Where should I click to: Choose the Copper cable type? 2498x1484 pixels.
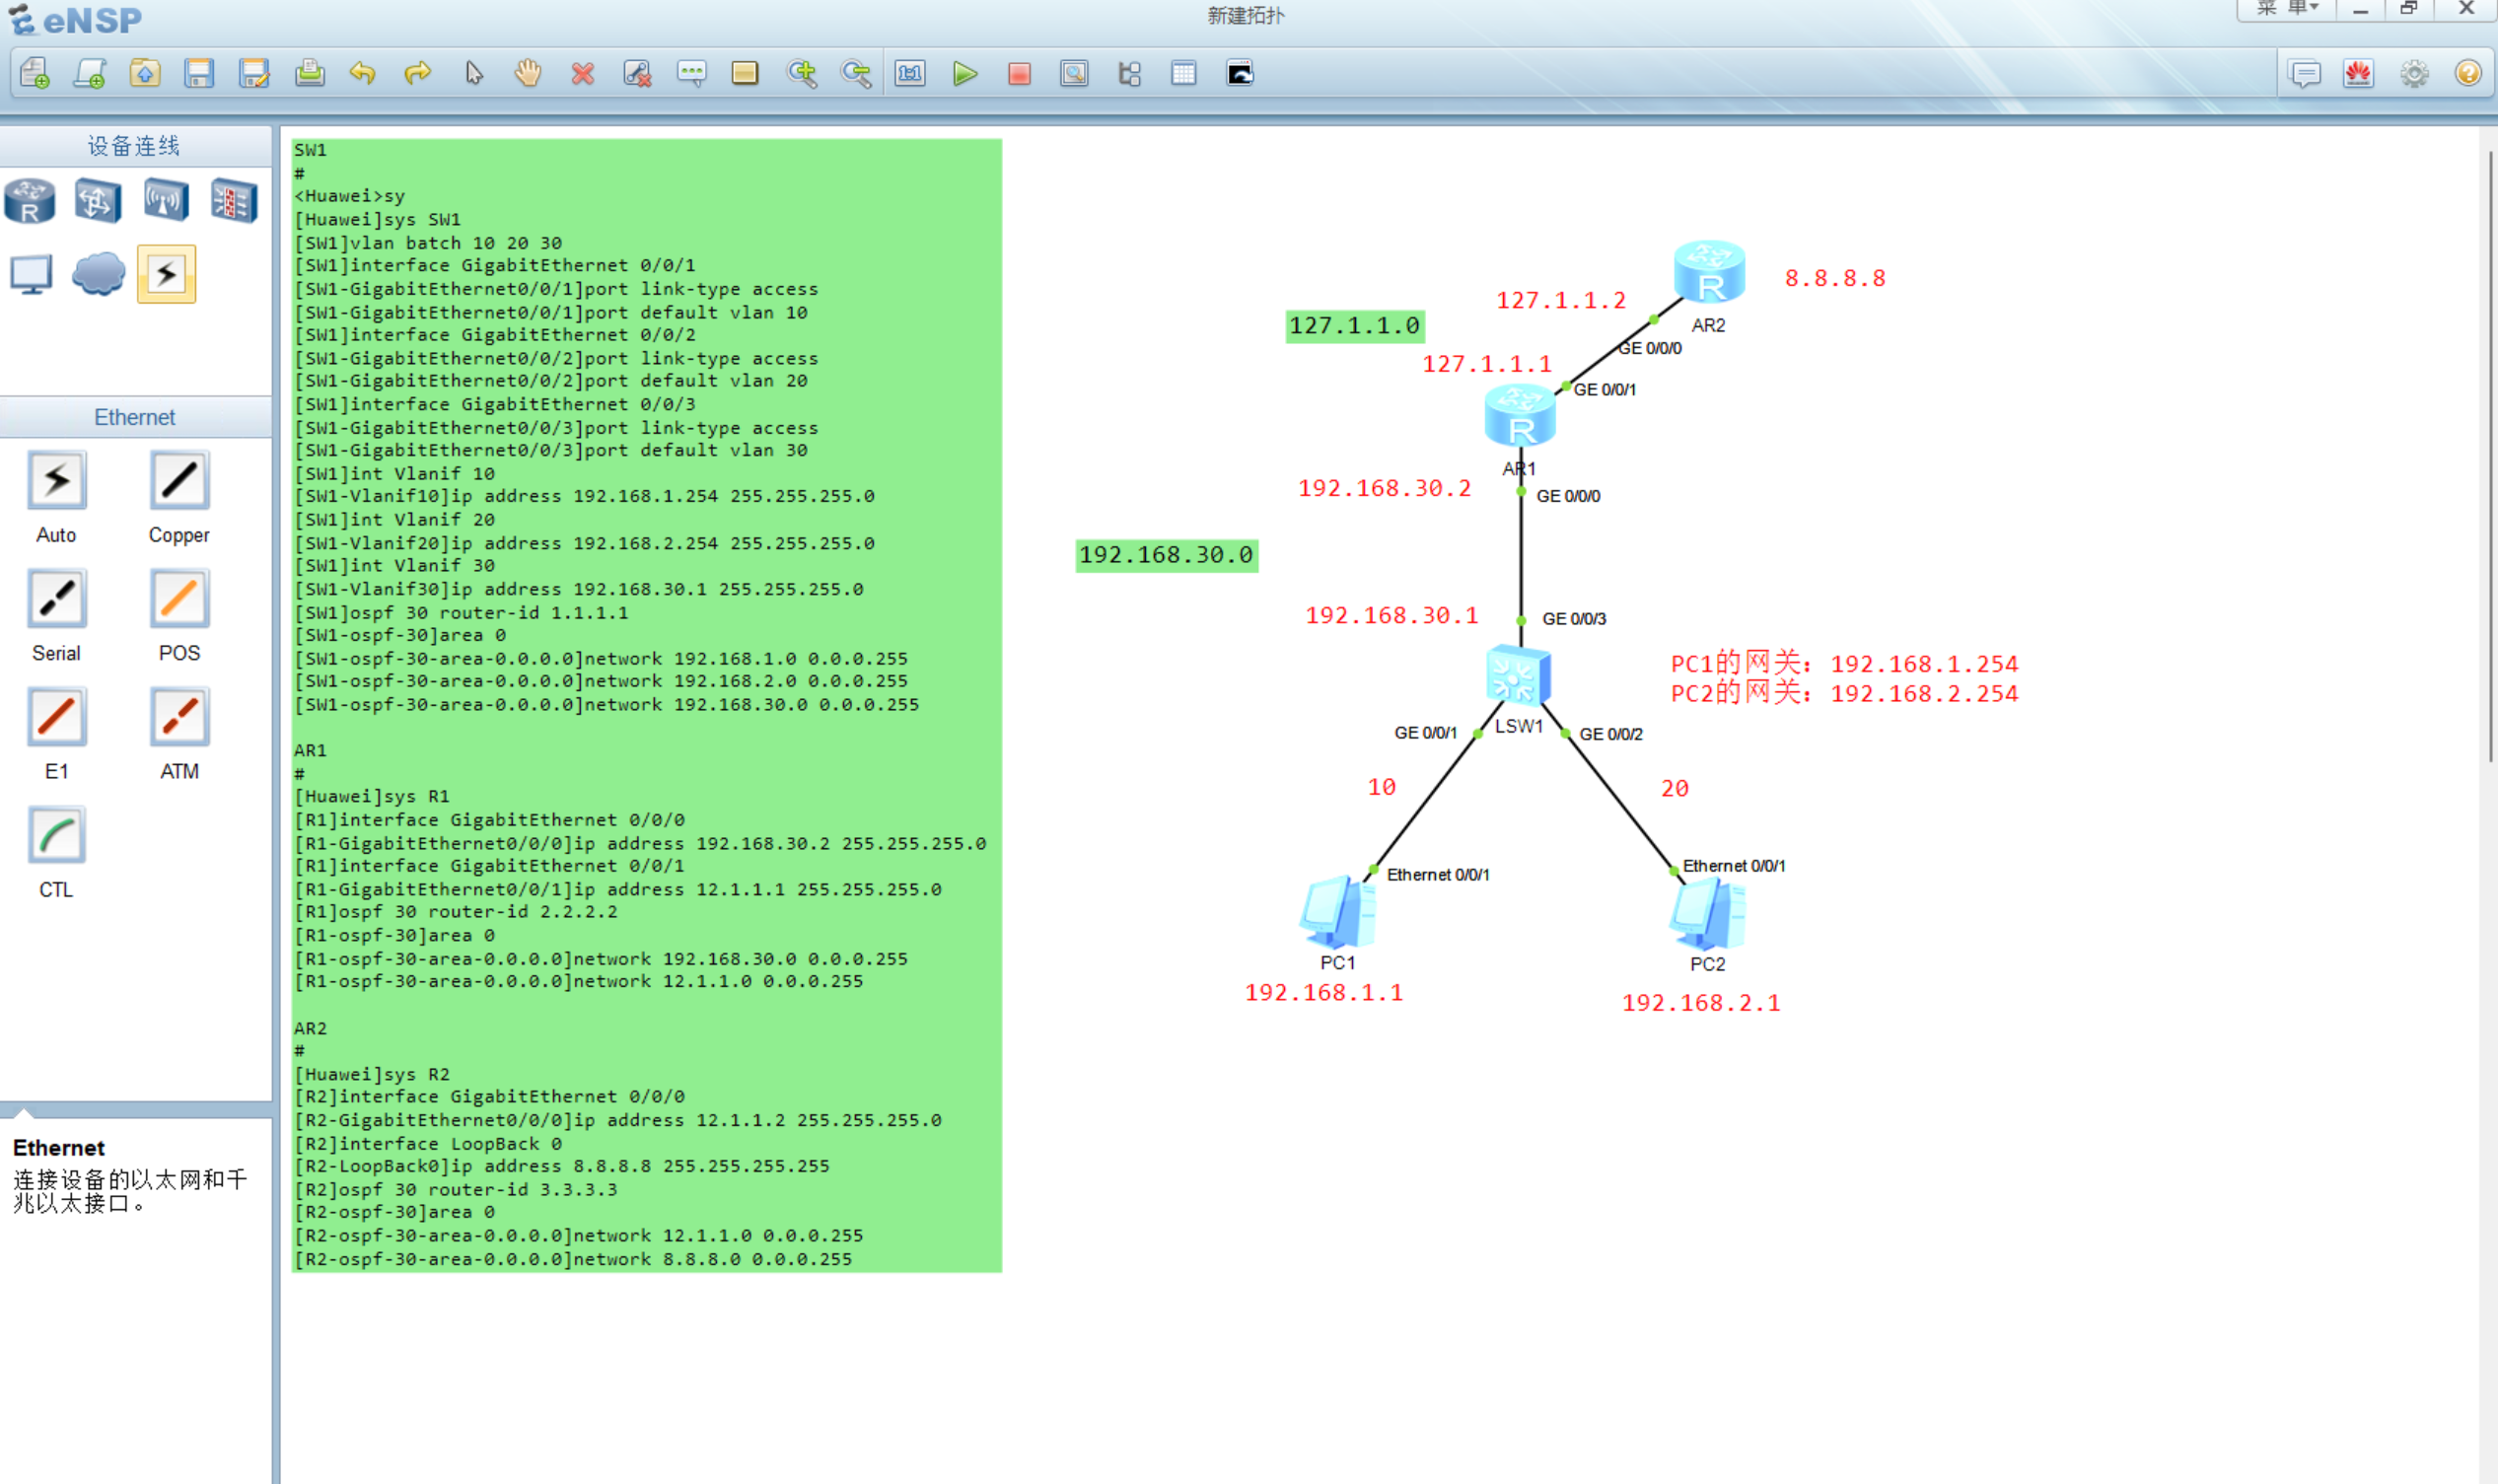point(179,481)
